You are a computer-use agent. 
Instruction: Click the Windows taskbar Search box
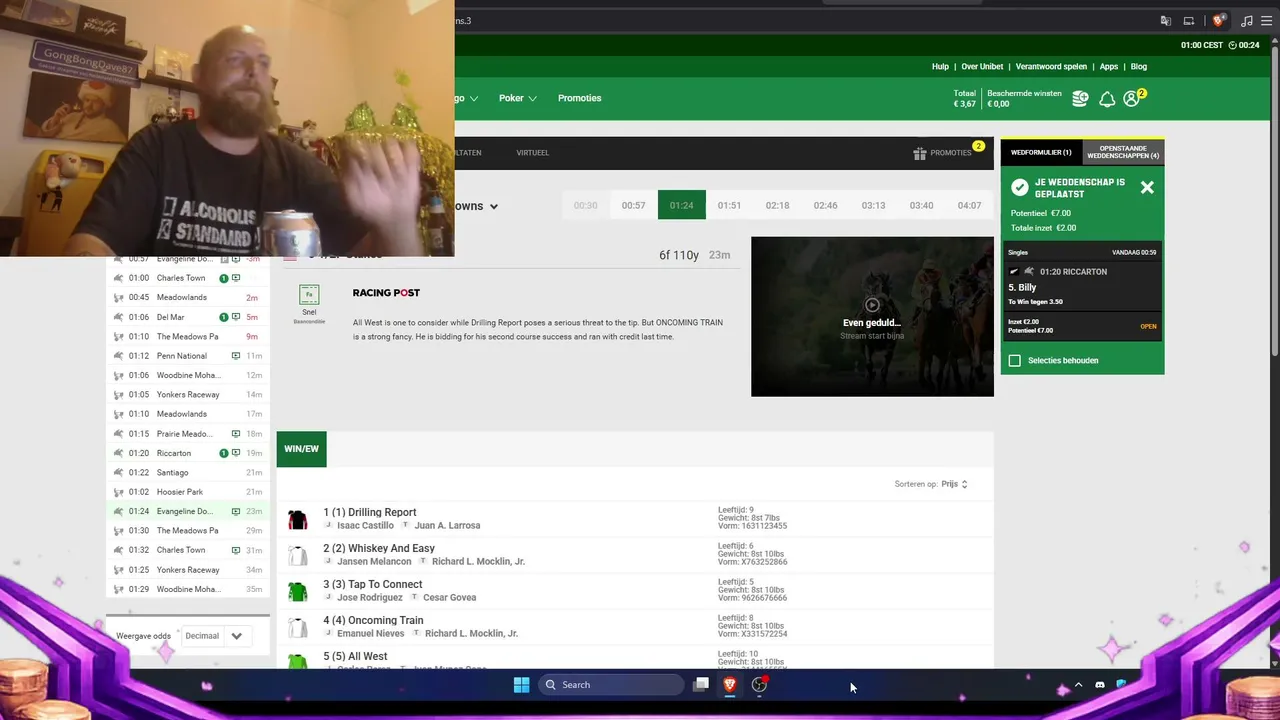click(610, 685)
